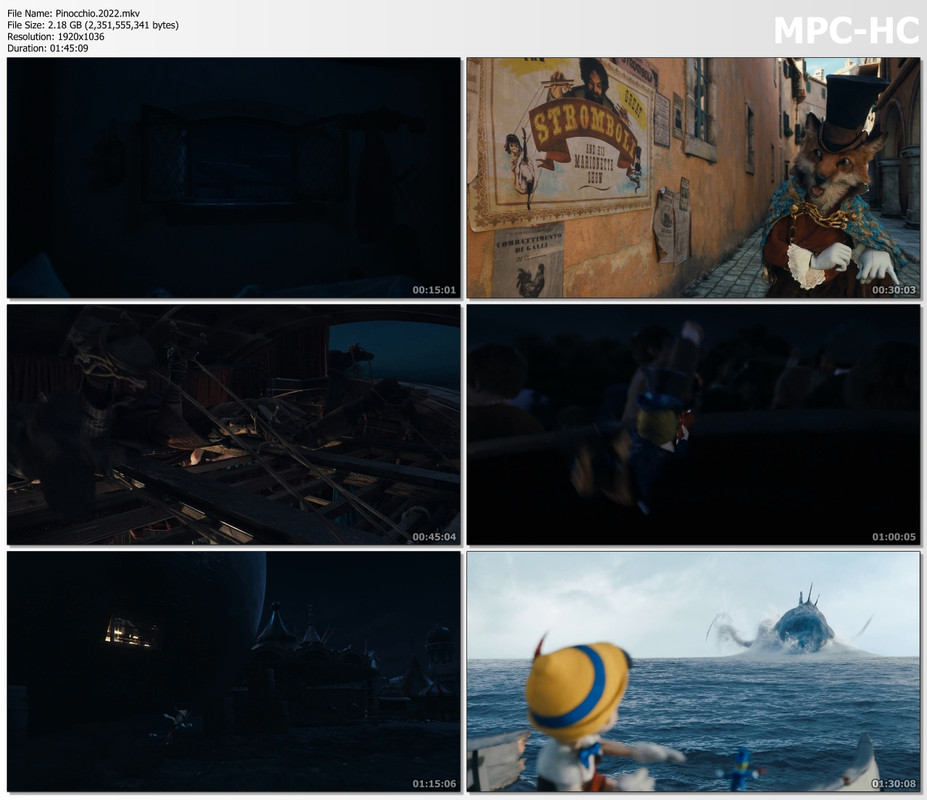Click the Duration 01:45:09 line
This screenshot has width=927, height=800.
pyautogui.click(x=48, y=48)
